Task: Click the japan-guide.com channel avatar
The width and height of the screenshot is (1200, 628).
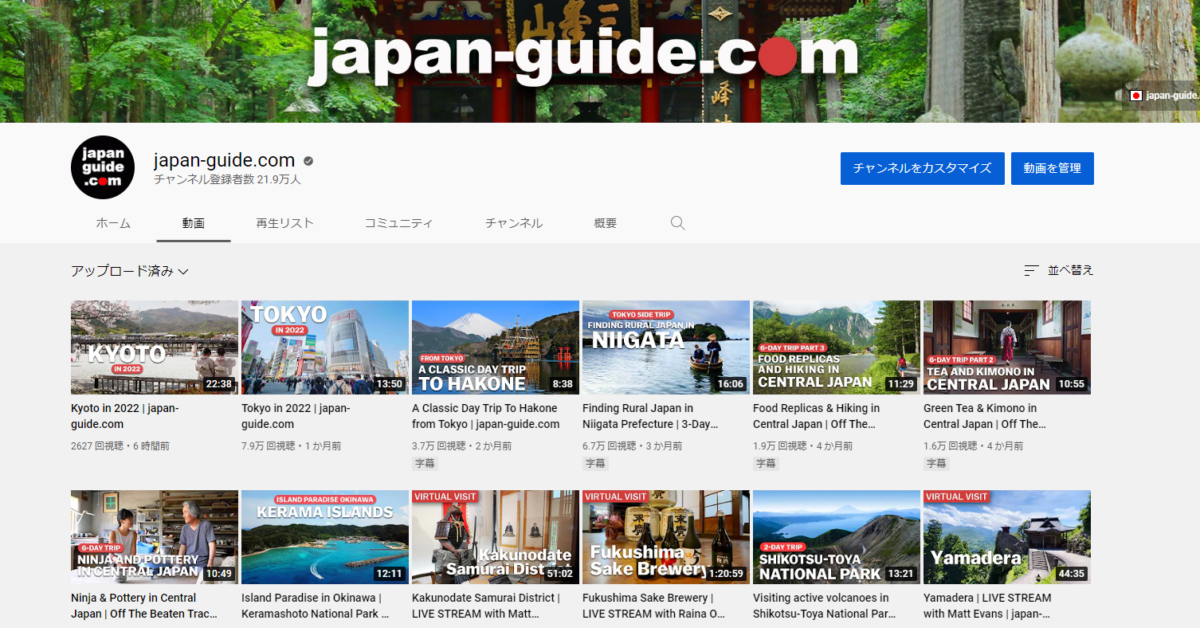Action: click(x=102, y=167)
